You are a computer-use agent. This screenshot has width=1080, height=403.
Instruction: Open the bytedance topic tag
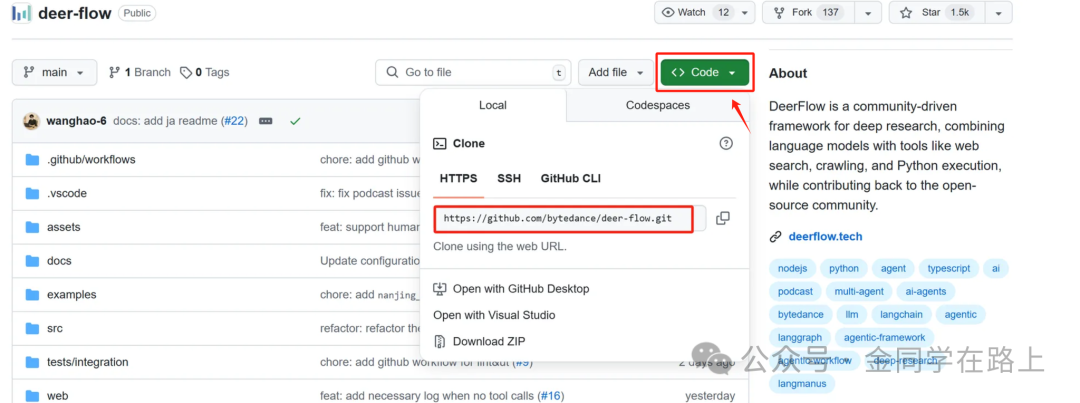pyautogui.click(x=800, y=315)
